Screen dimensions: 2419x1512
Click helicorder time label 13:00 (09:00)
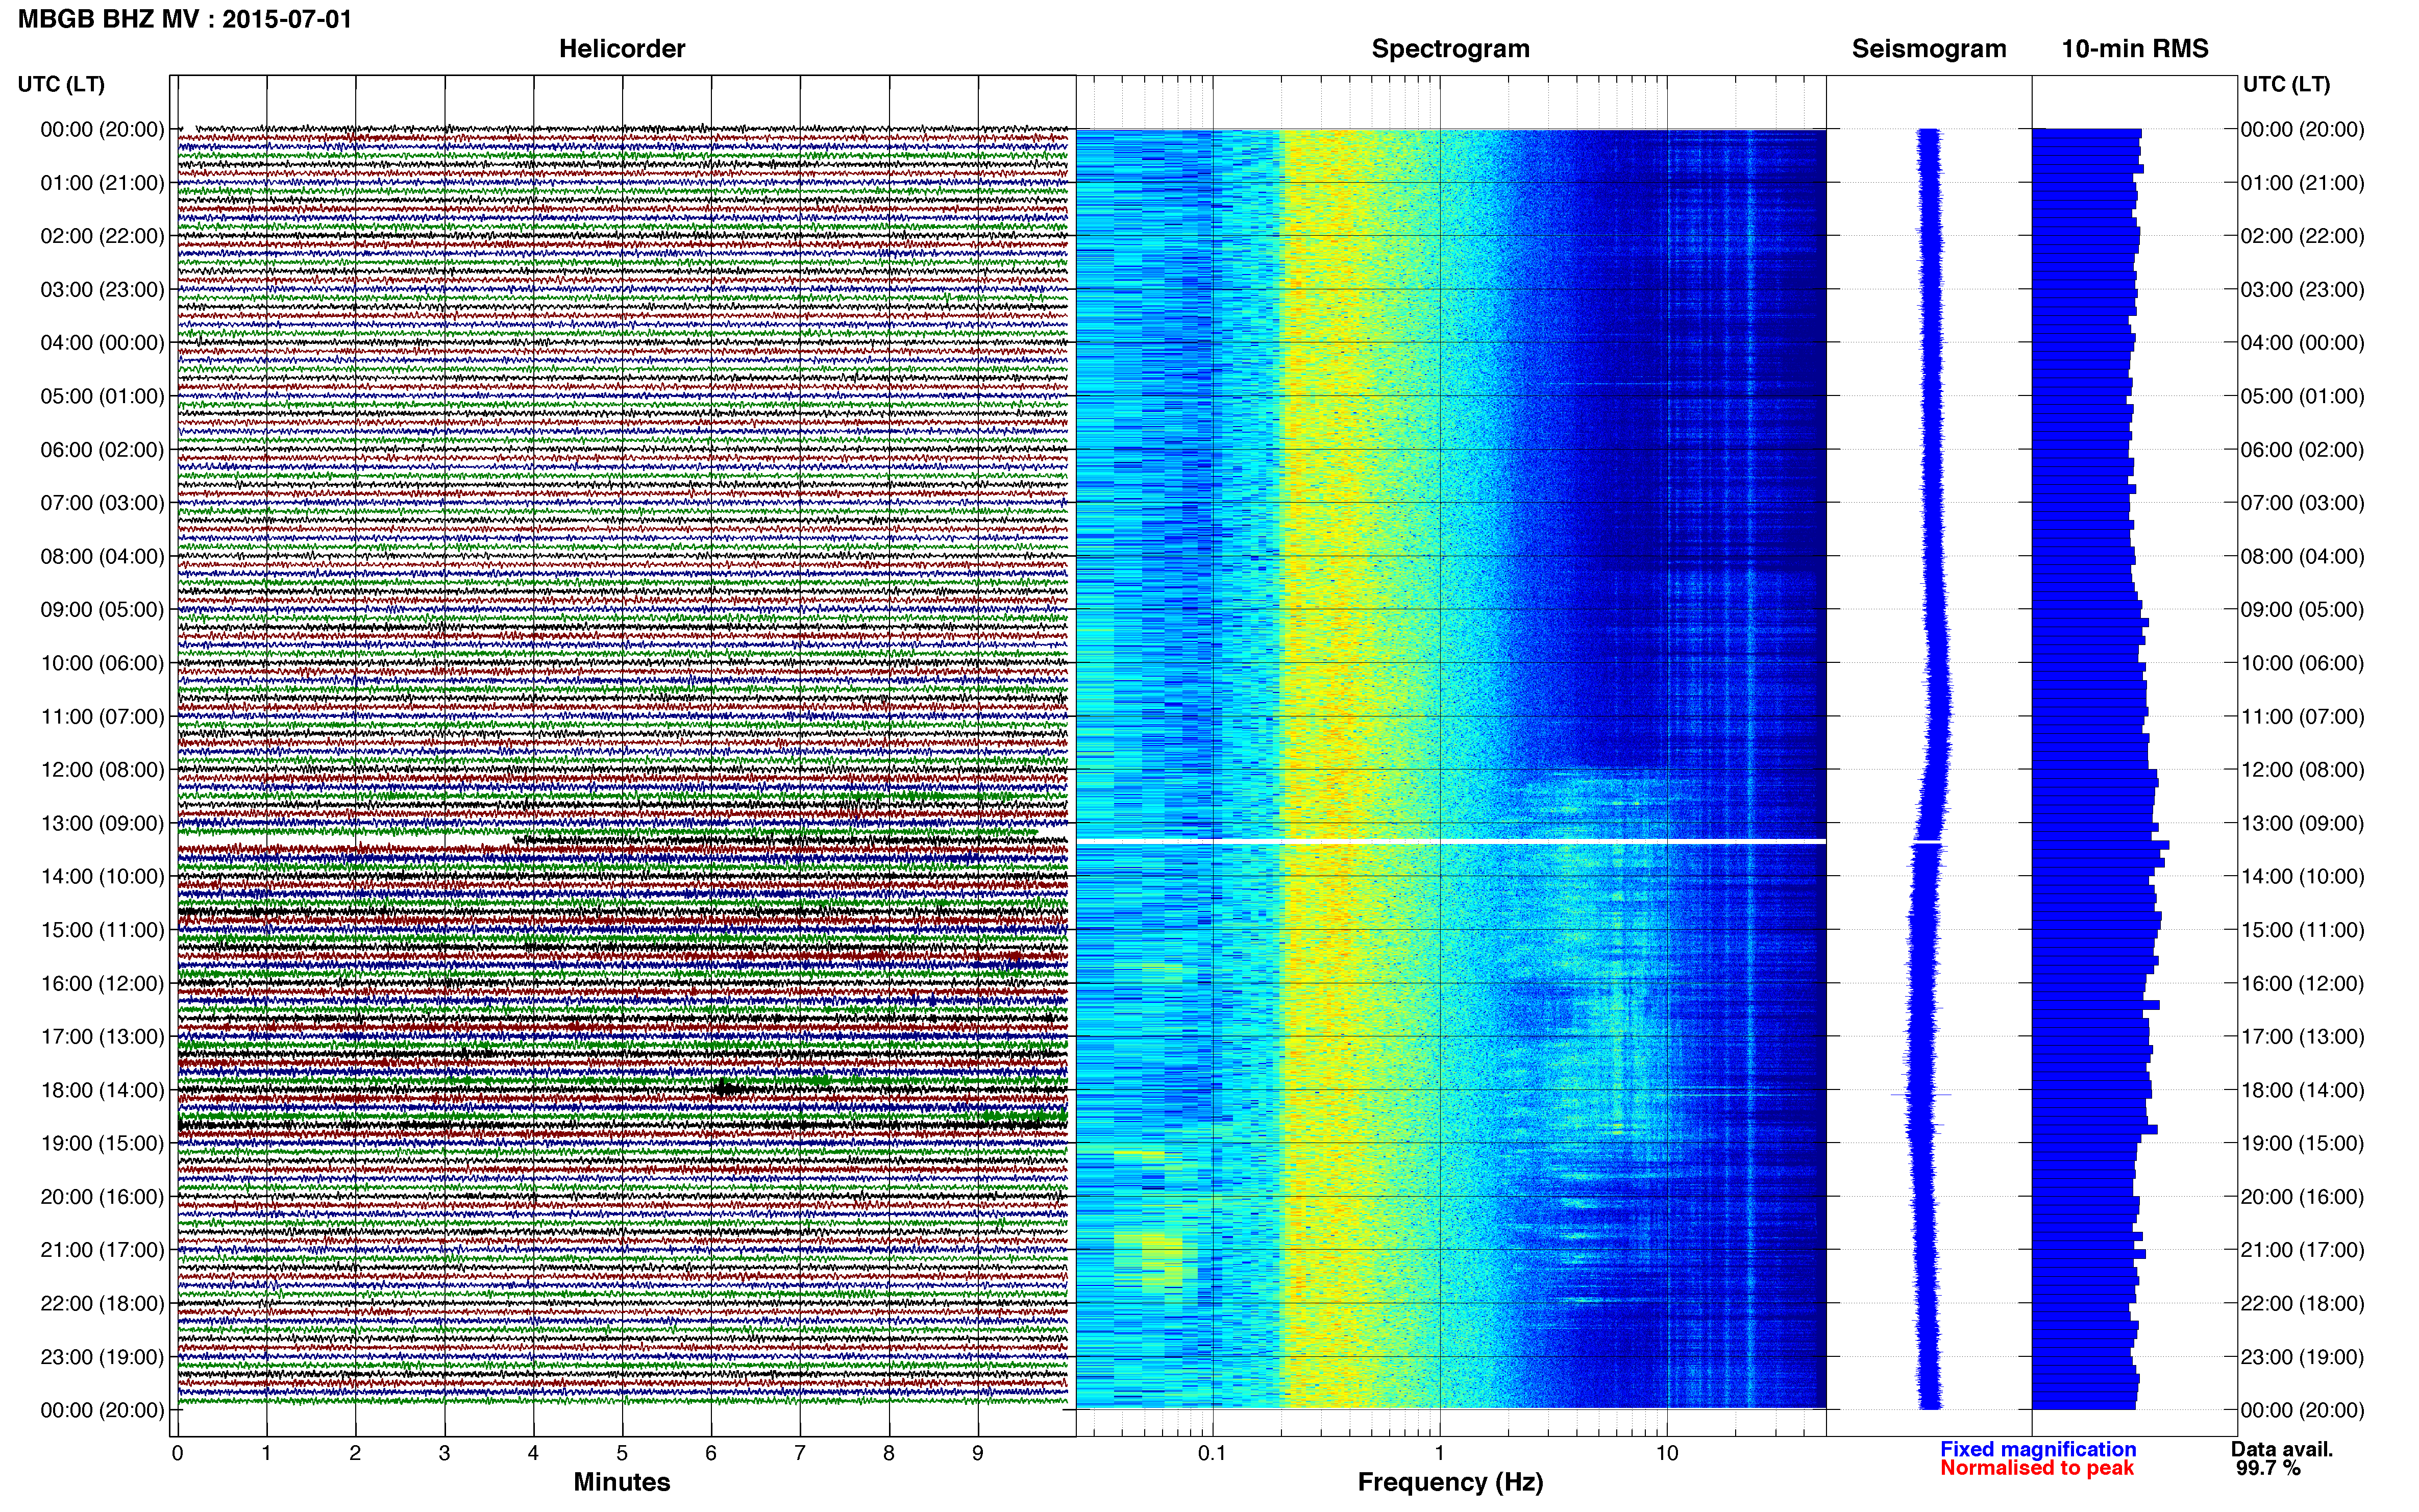click(x=102, y=823)
